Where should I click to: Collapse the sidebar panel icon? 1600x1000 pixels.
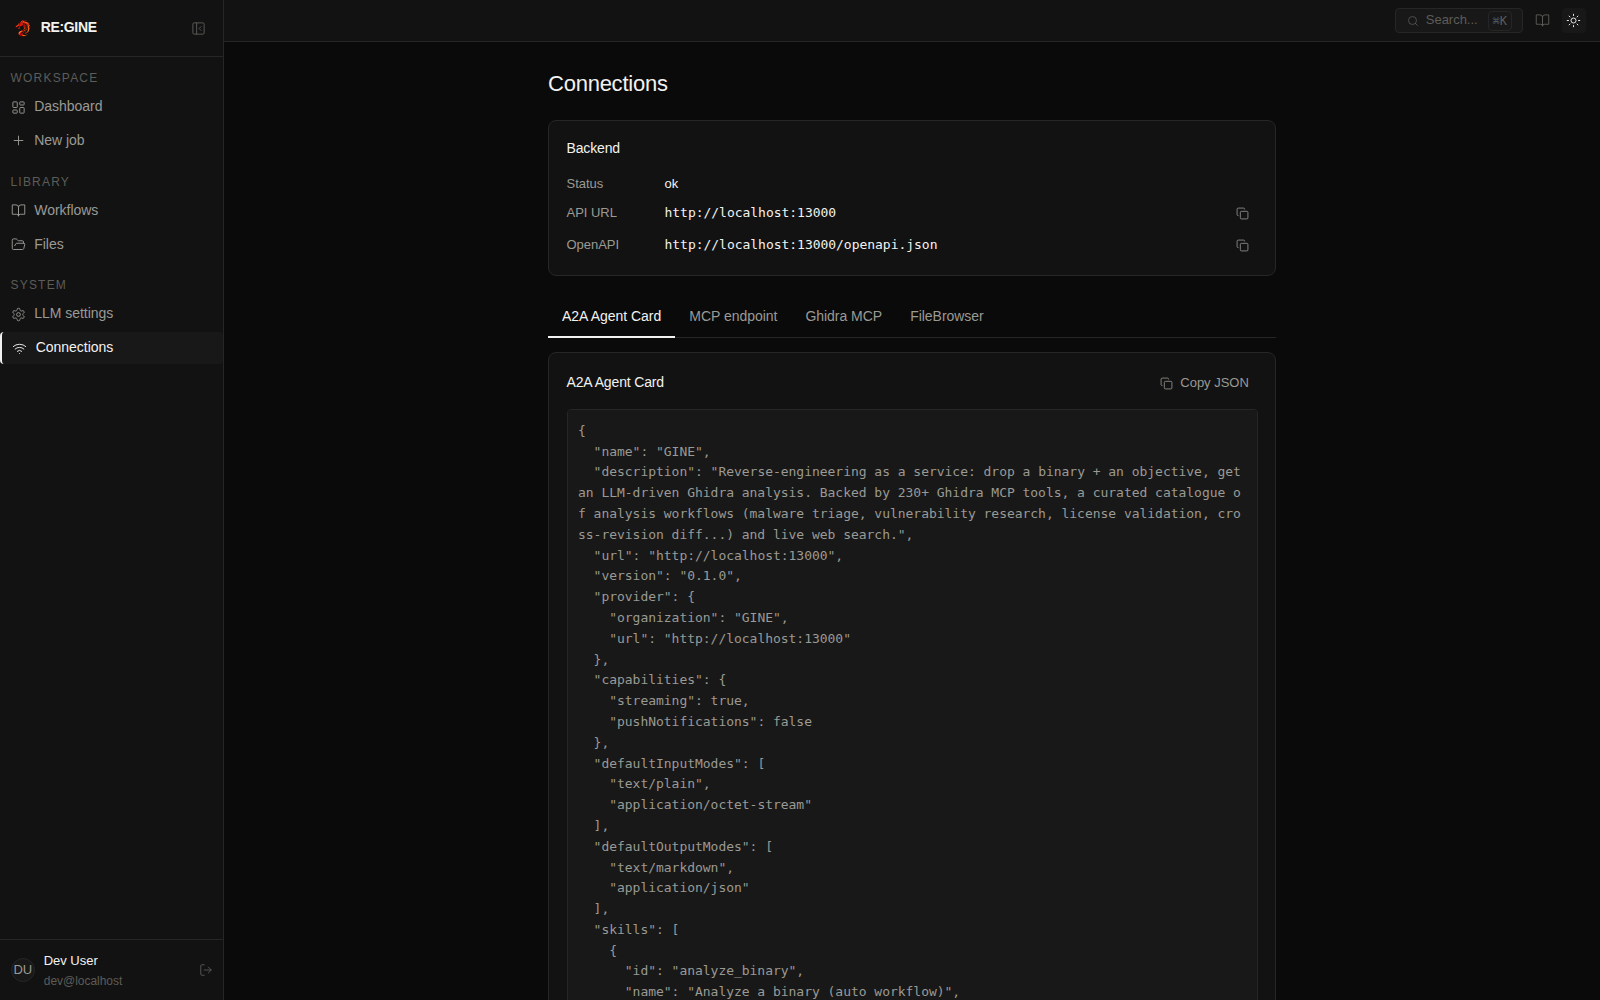[198, 28]
